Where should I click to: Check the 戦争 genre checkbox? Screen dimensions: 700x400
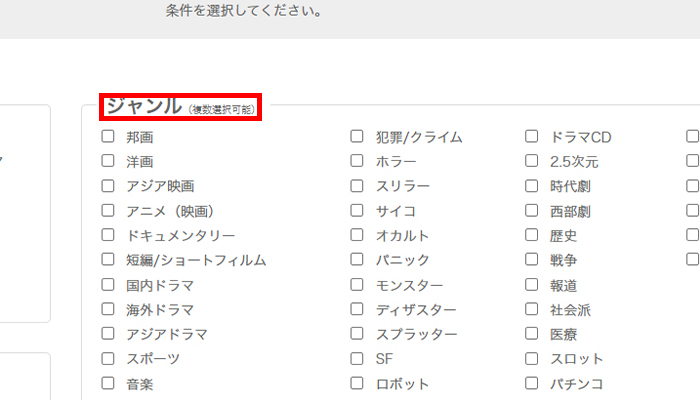(532, 260)
